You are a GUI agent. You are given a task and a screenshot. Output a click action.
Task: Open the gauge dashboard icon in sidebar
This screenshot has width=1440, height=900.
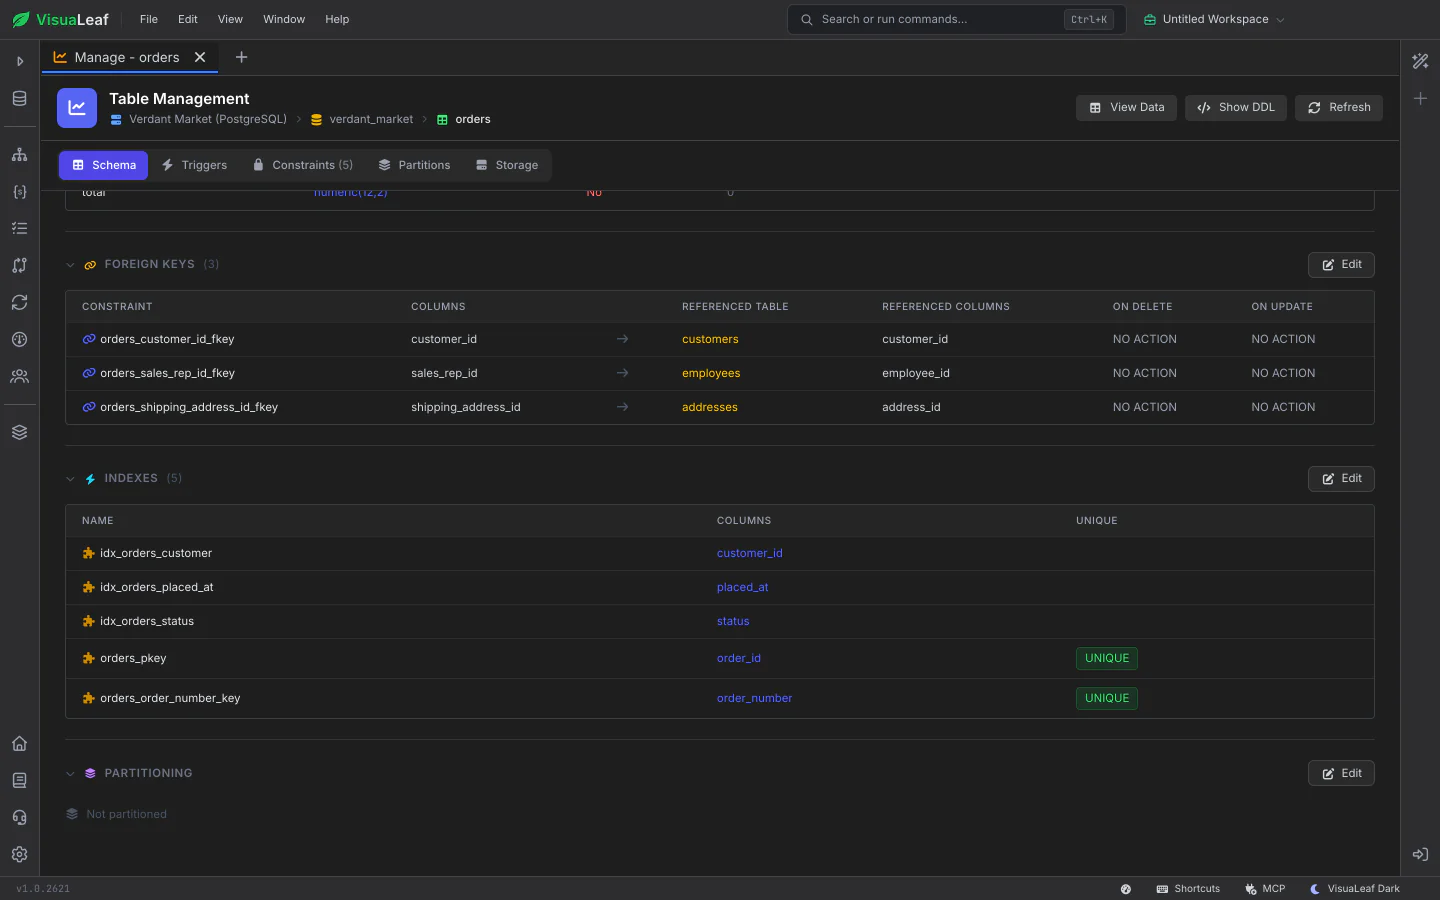pyautogui.click(x=19, y=340)
